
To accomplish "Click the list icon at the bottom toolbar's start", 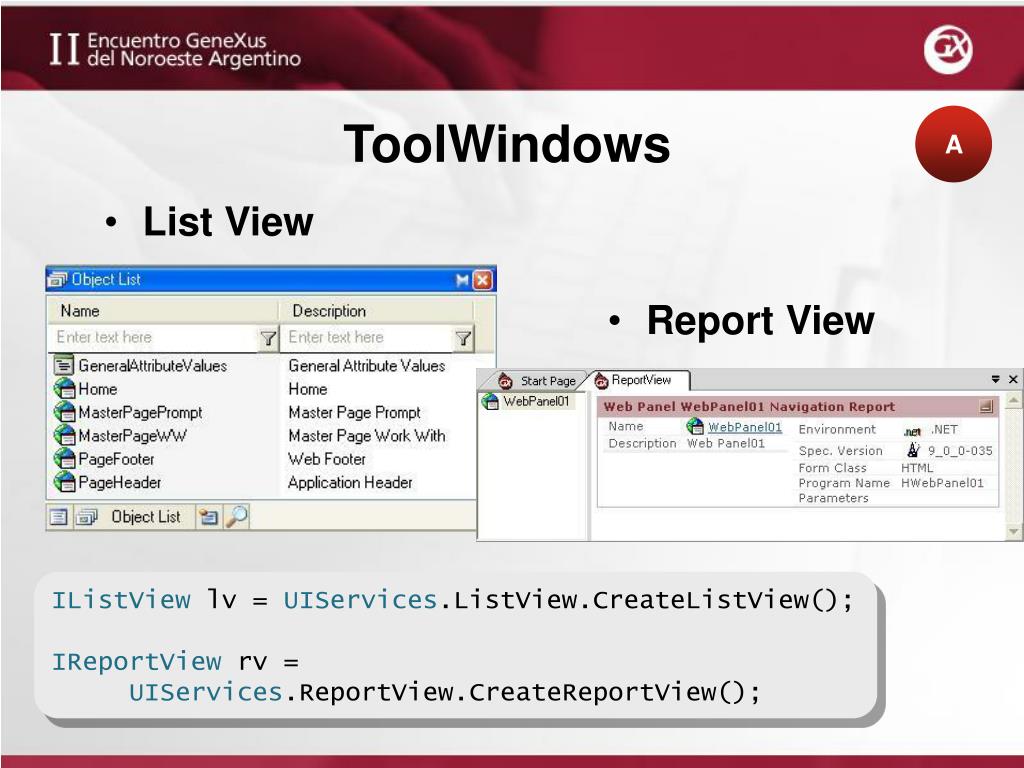I will (58, 517).
